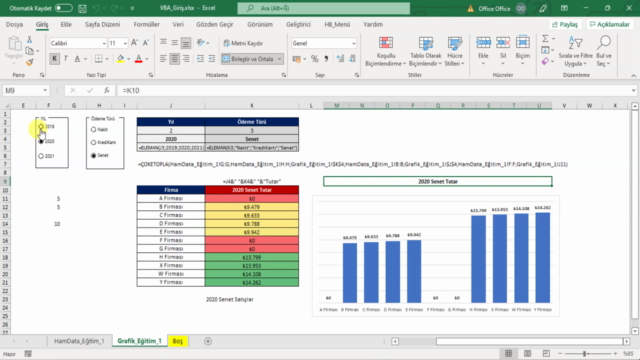Switch to the Ekle ribbon tab
Image resolution: width=640 pixels, height=360 pixels.
tap(66, 24)
